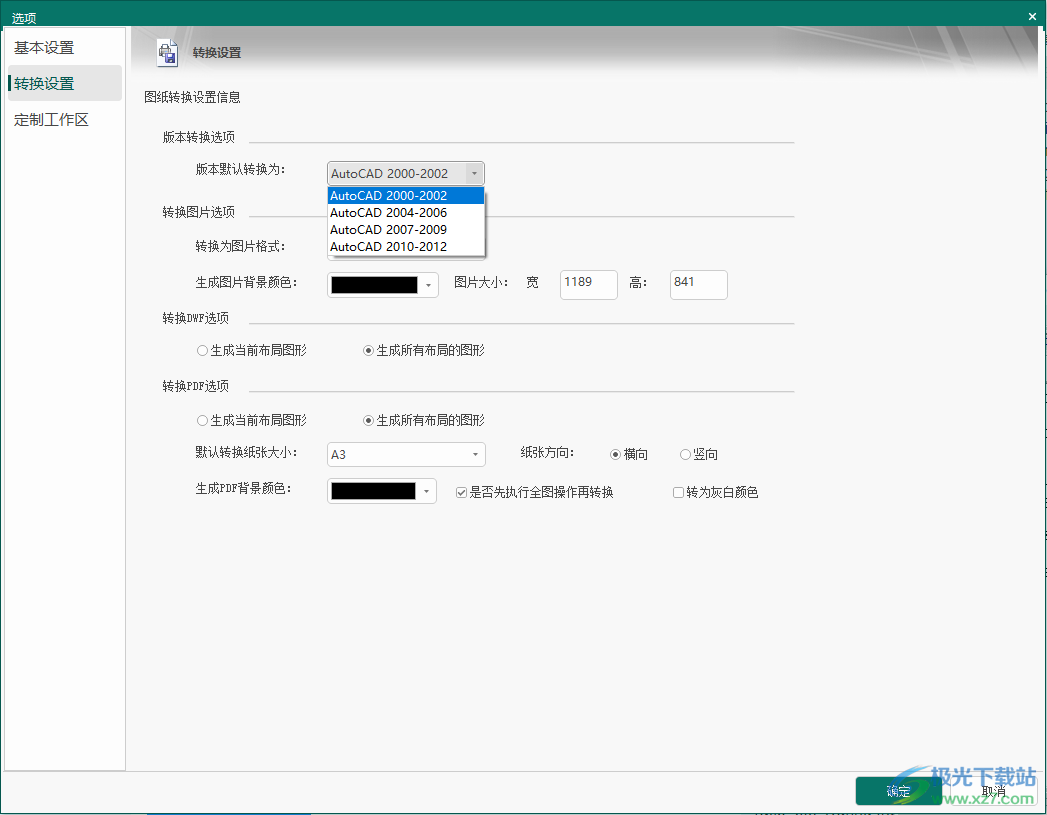Screen dimensions: 1047x815
Task: Choose AutoCAD 2010-2012 version option
Action: coord(406,246)
